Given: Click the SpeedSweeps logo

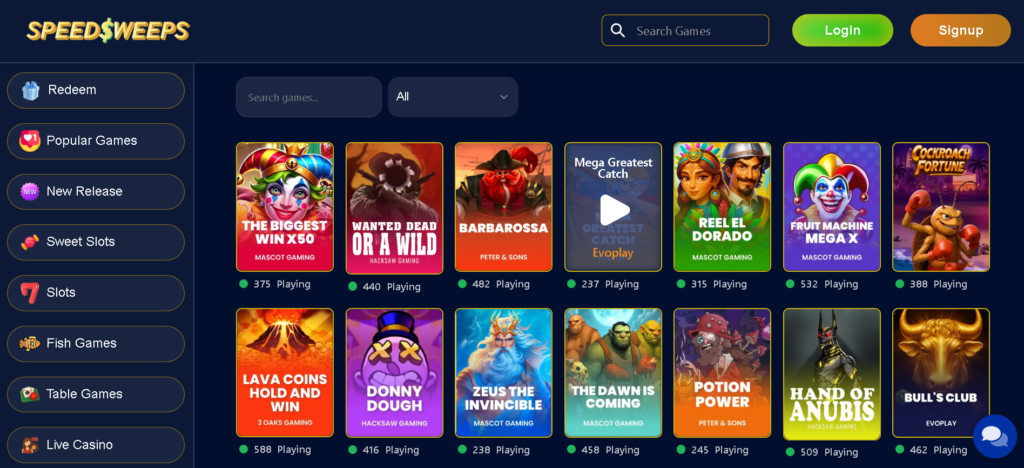Looking at the screenshot, I should coord(108,31).
